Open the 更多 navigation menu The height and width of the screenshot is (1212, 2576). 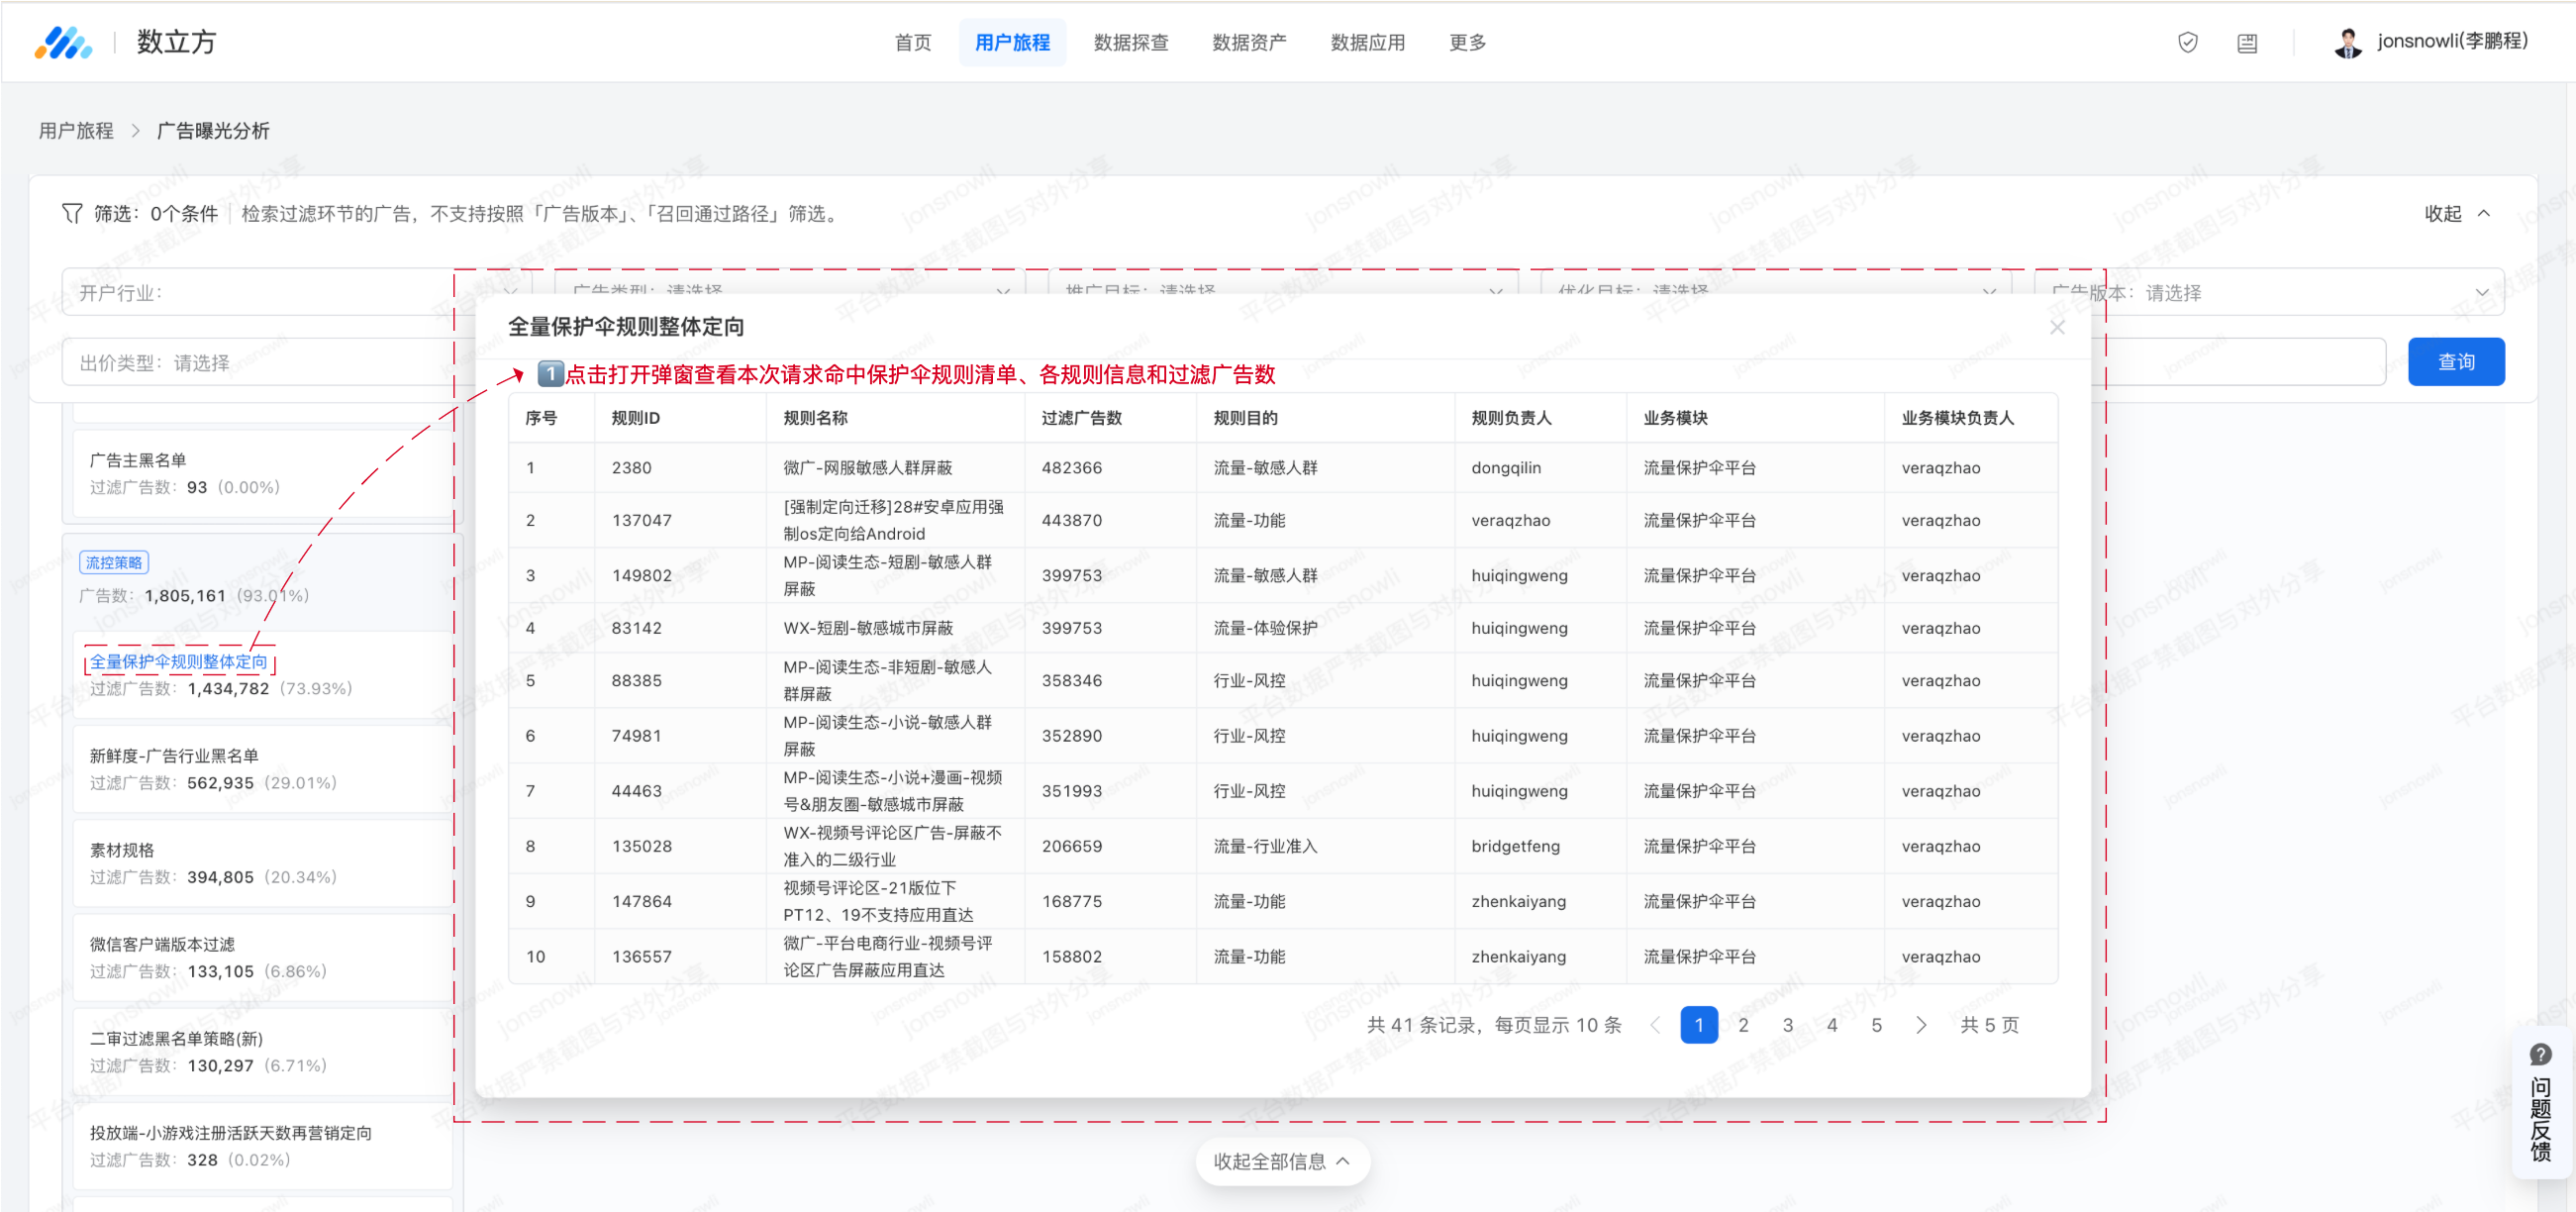(1466, 42)
